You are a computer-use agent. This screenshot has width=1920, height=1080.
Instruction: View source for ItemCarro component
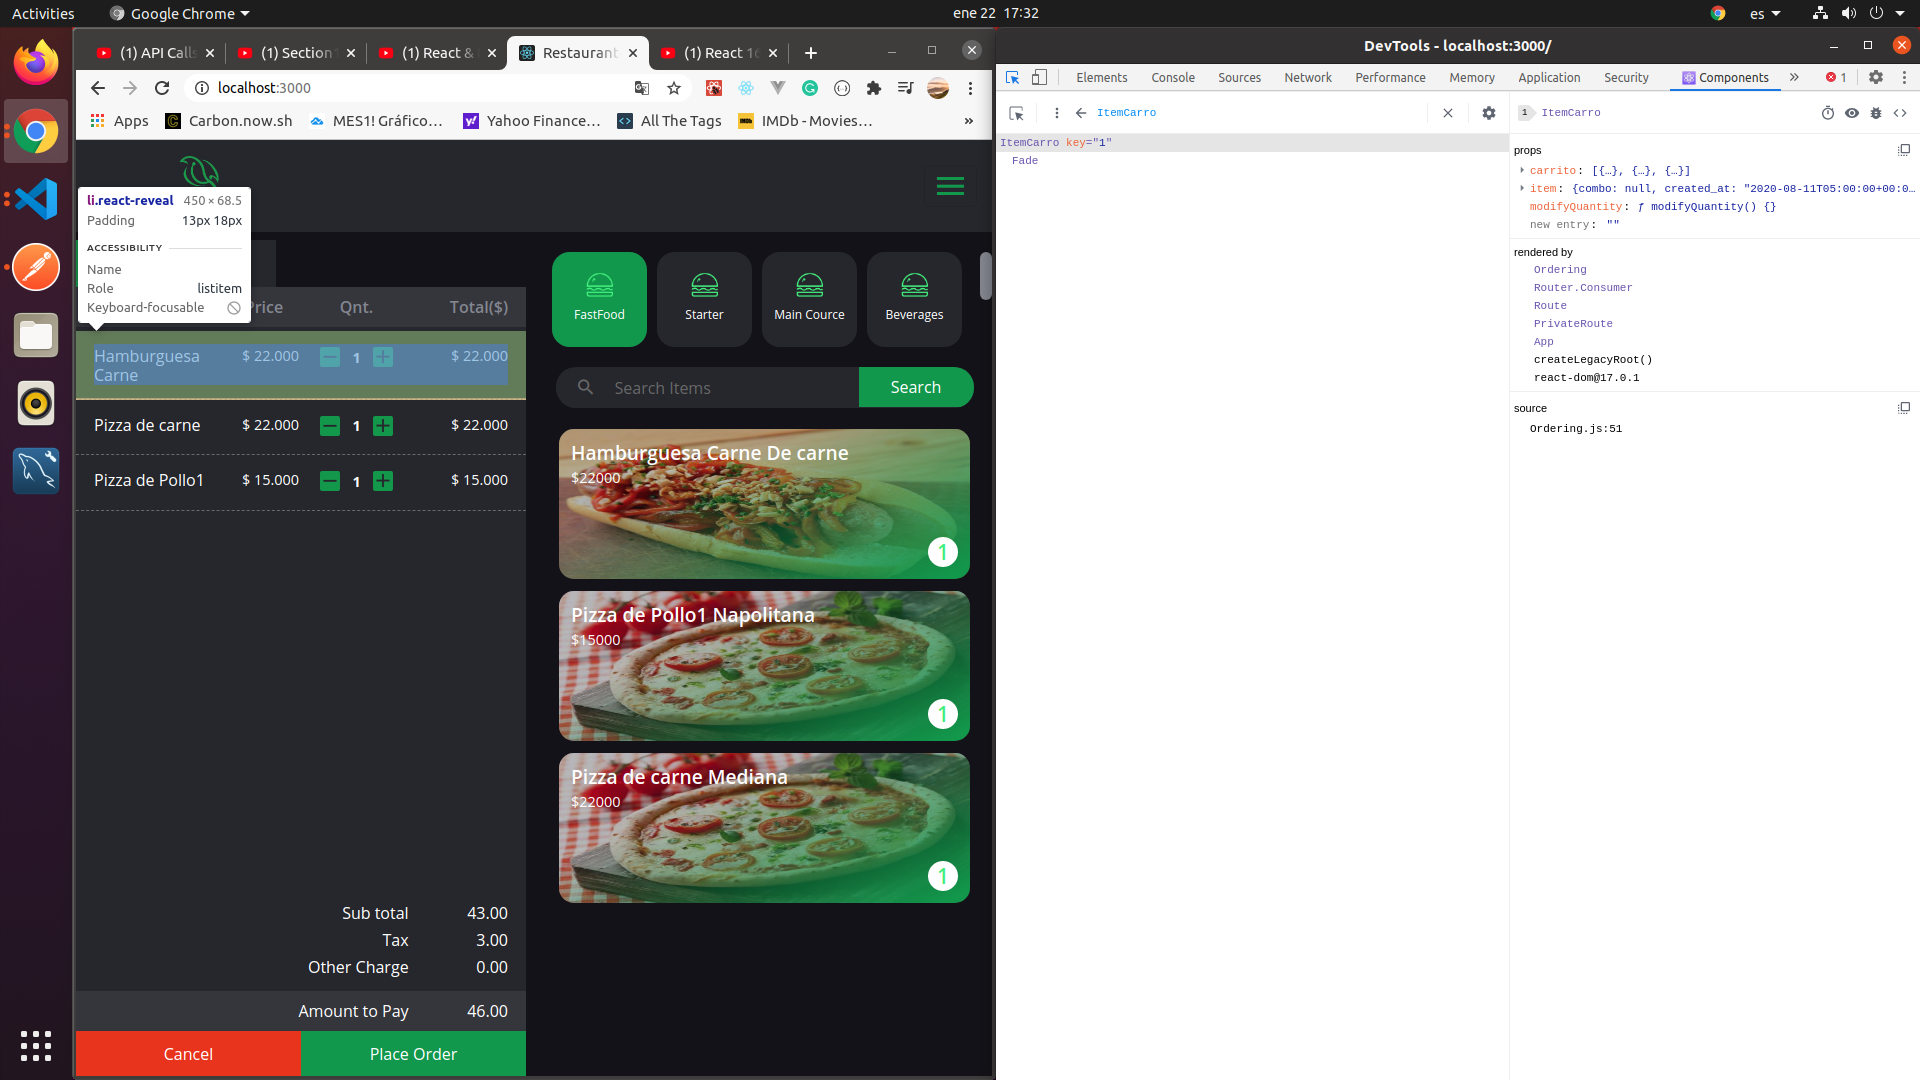[x=1900, y=113]
